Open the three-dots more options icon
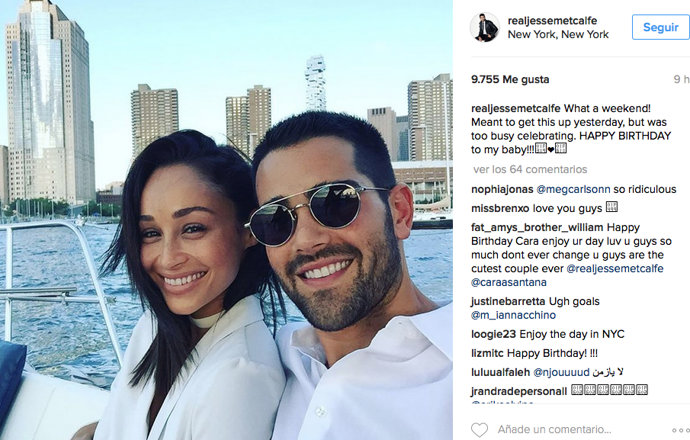 [x=681, y=430]
